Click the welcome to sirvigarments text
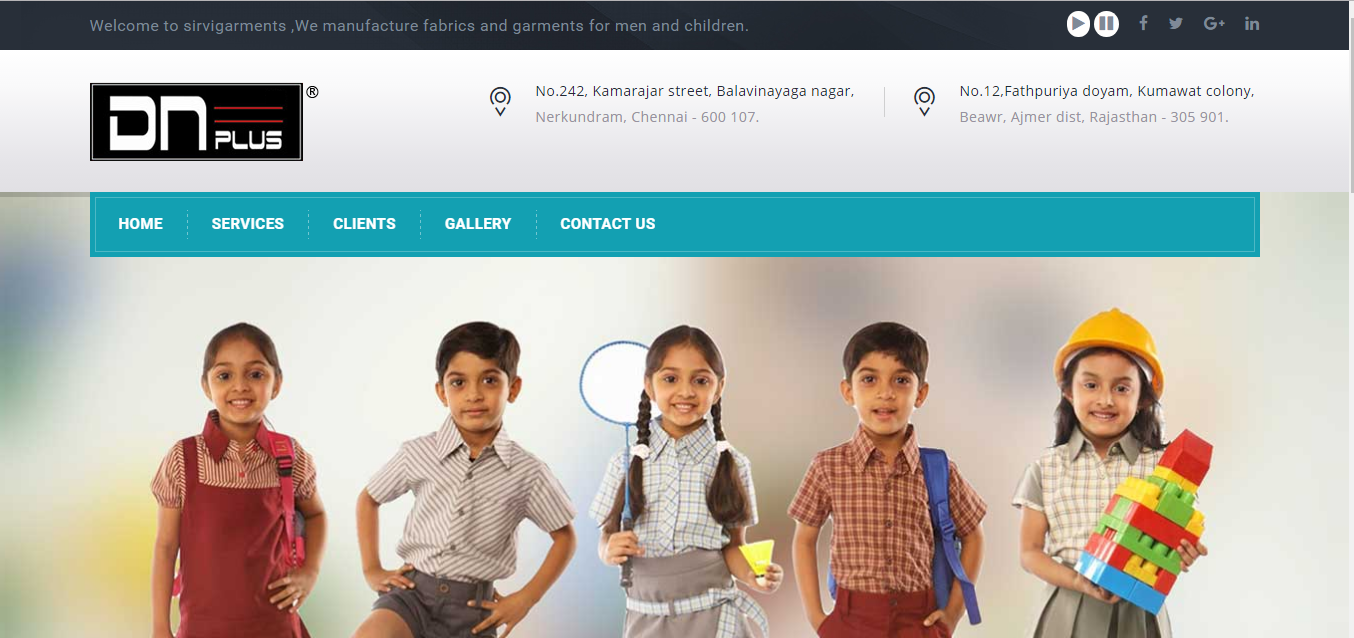The width and height of the screenshot is (1354, 638). click(419, 25)
